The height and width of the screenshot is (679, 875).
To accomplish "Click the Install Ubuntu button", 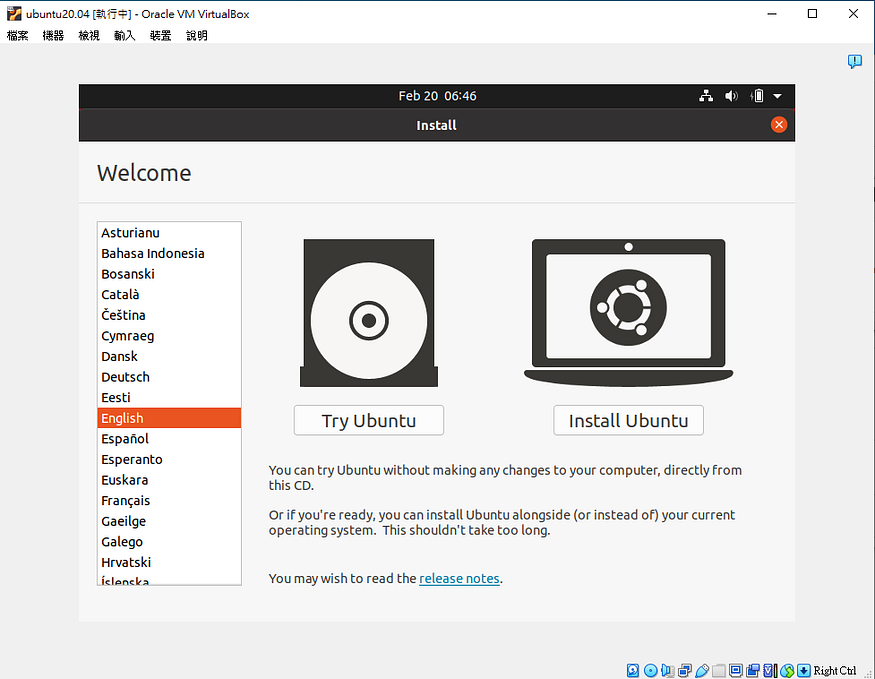I will (x=628, y=420).
